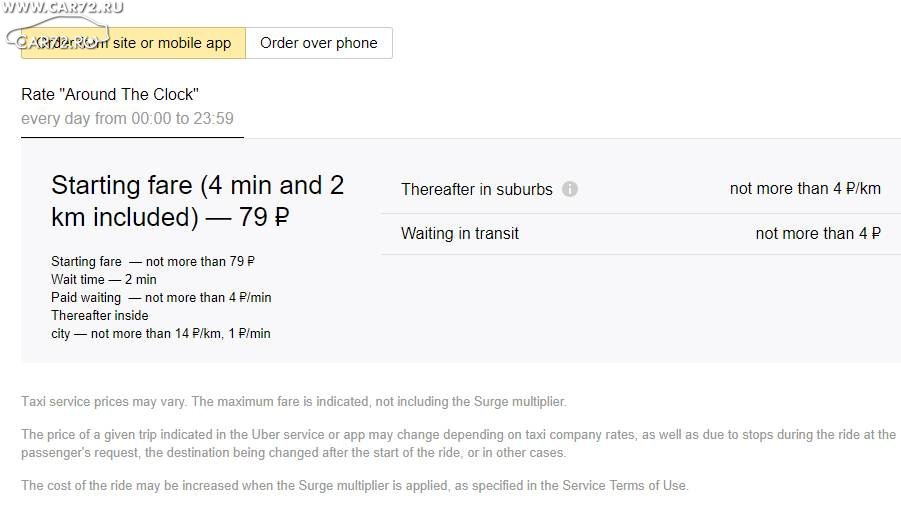Click the info icon beside Thereafter in suburbs
Viewport: 901px width, 506px height.
click(569, 189)
